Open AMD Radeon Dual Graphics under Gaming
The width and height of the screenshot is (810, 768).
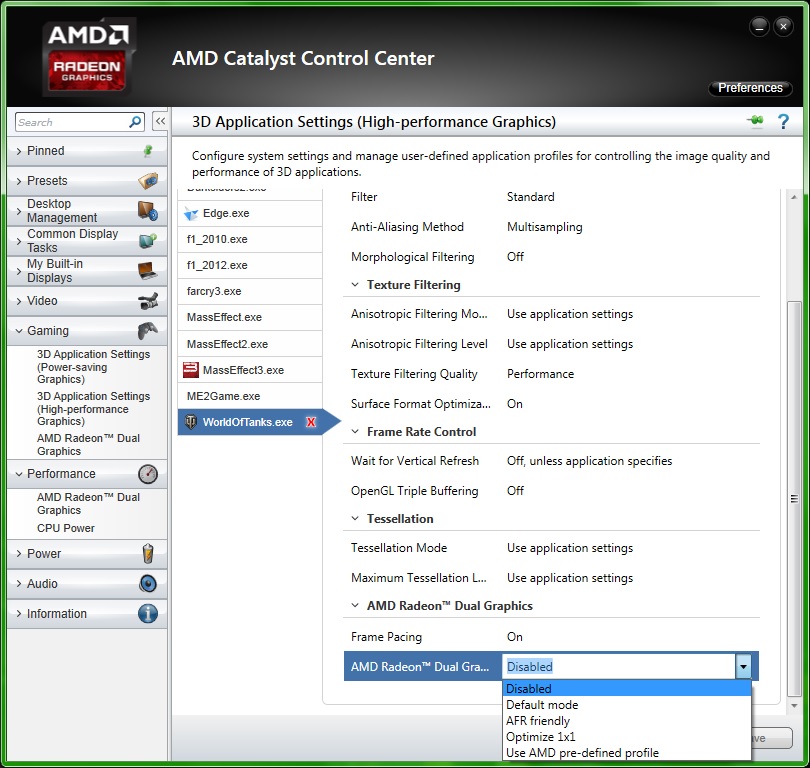coord(88,445)
